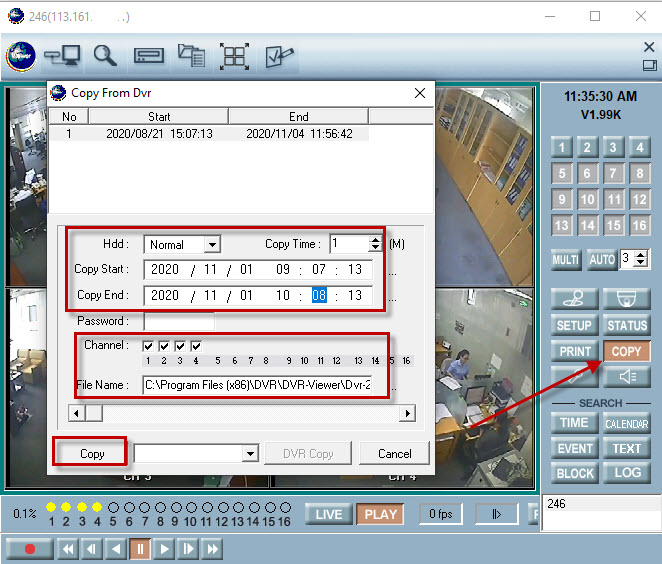
Task: Select recording row 1 in list
Action: [x=209, y=134]
